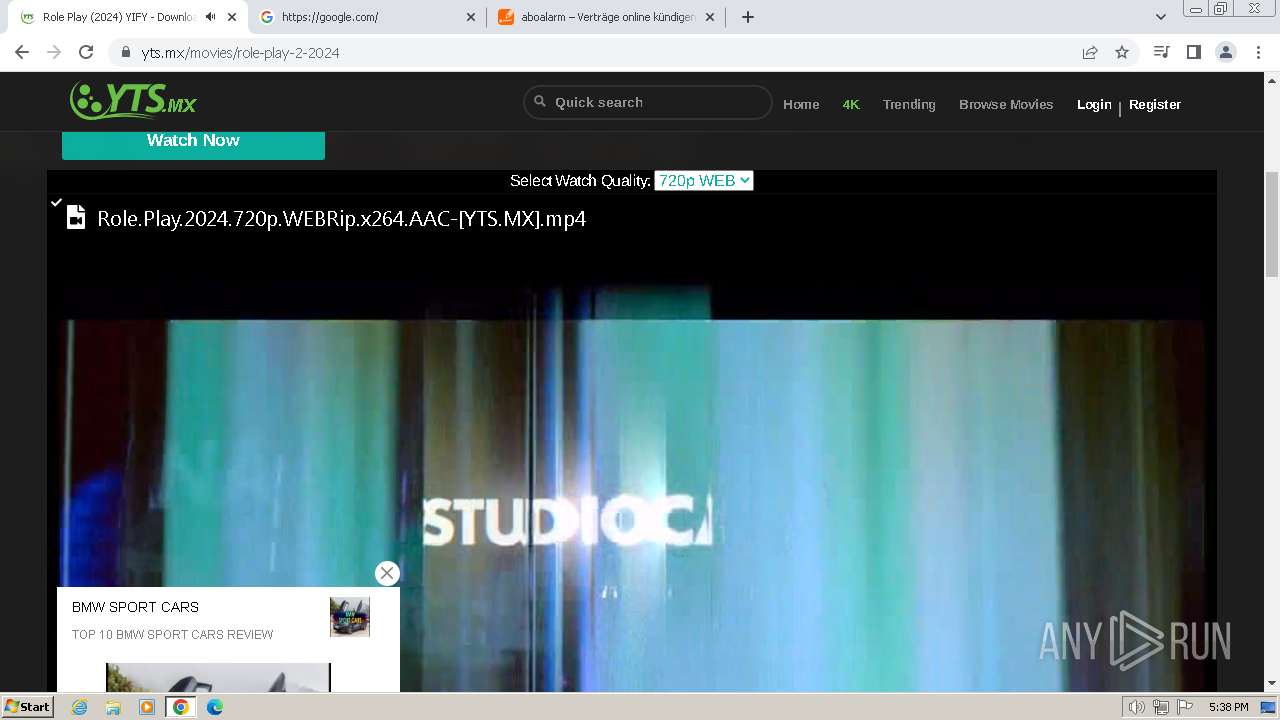Open the site info lock icon
This screenshot has width=1280, height=720.
tap(126, 52)
